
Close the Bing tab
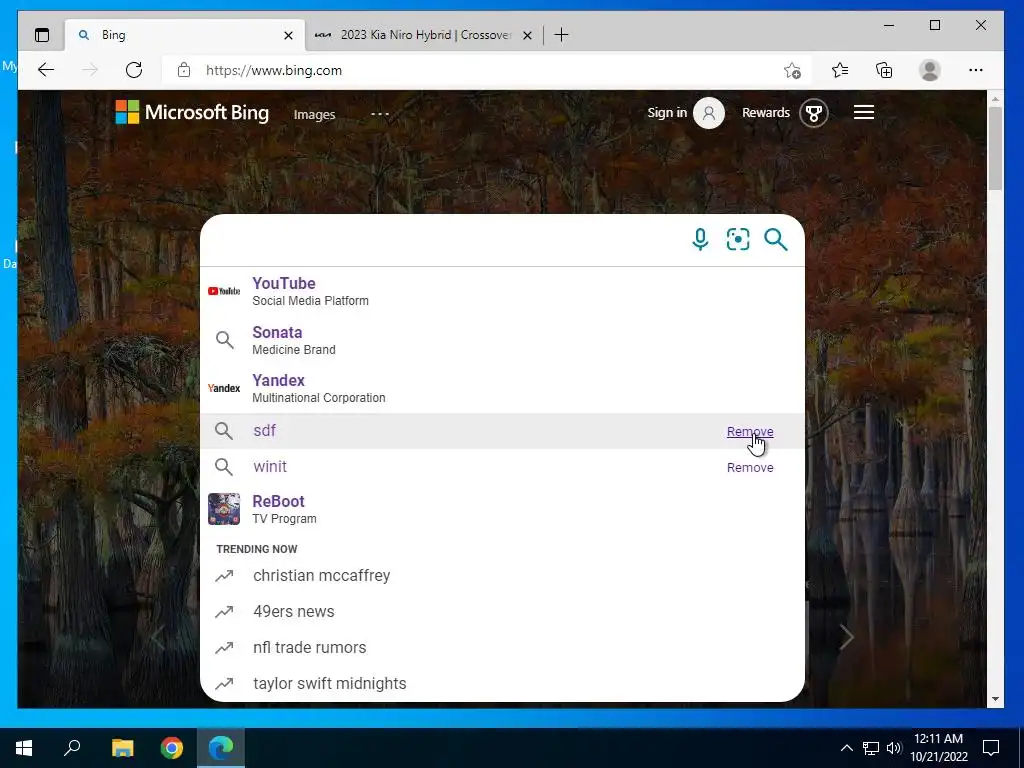click(x=288, y=35)
